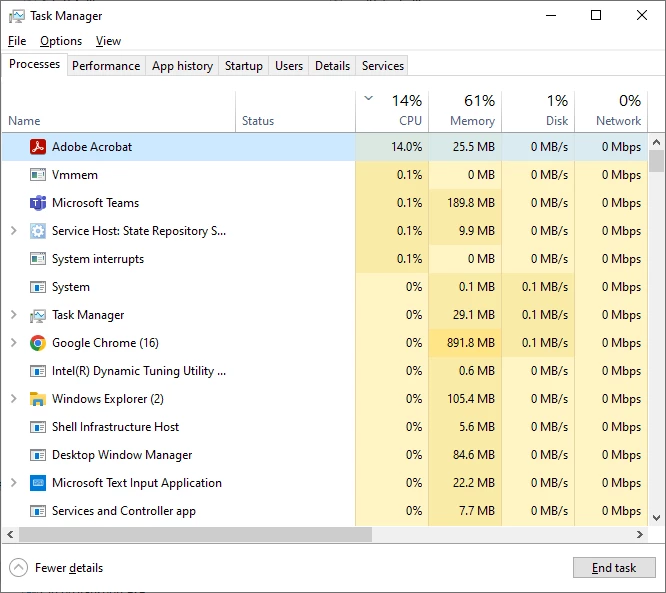The width and height of the screenshot is (666, 593).
Task: Minimize the Task Manager window
Action: pyautogui.click(x=551, y=15)
